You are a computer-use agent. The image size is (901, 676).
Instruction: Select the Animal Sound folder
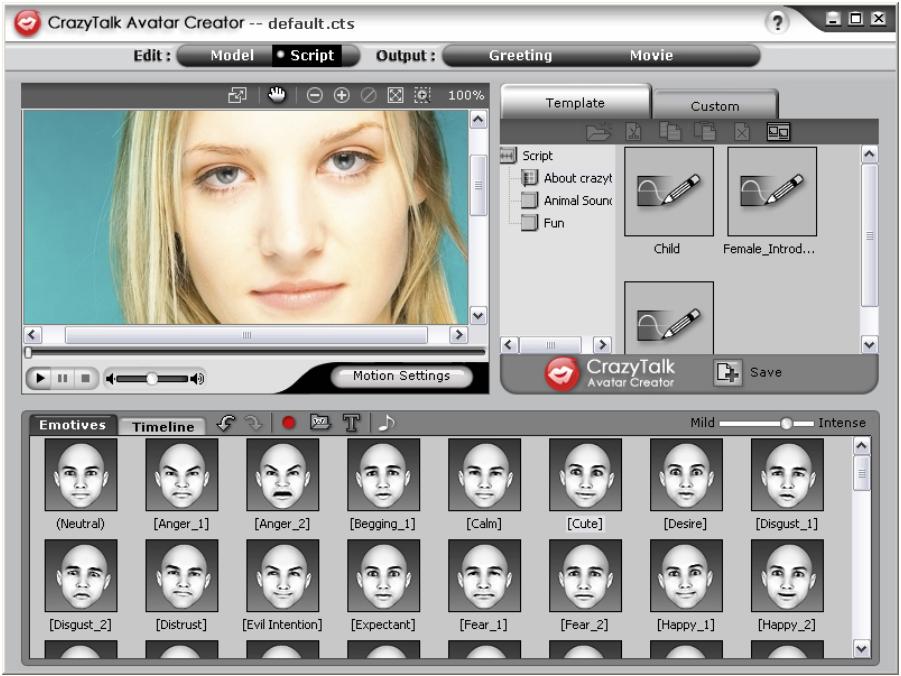pos(567,201)
